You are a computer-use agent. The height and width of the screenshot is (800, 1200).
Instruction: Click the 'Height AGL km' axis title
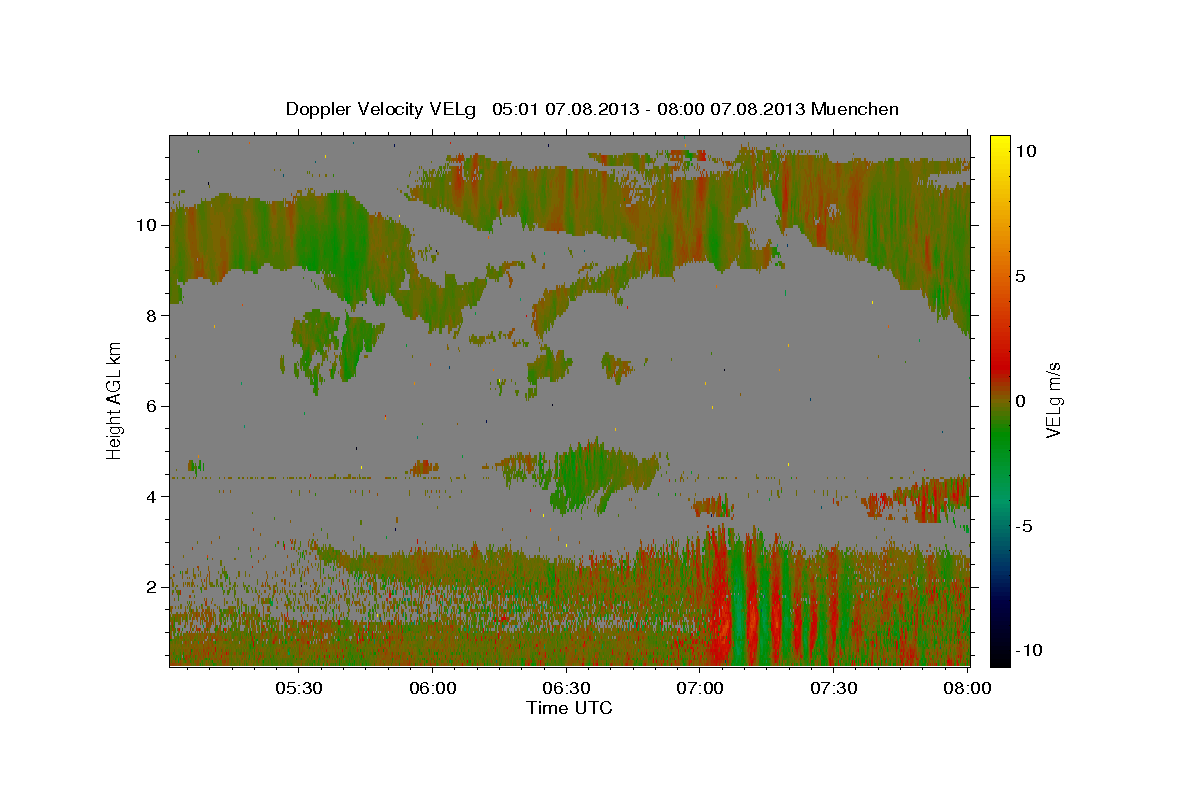tap(115, 400)
